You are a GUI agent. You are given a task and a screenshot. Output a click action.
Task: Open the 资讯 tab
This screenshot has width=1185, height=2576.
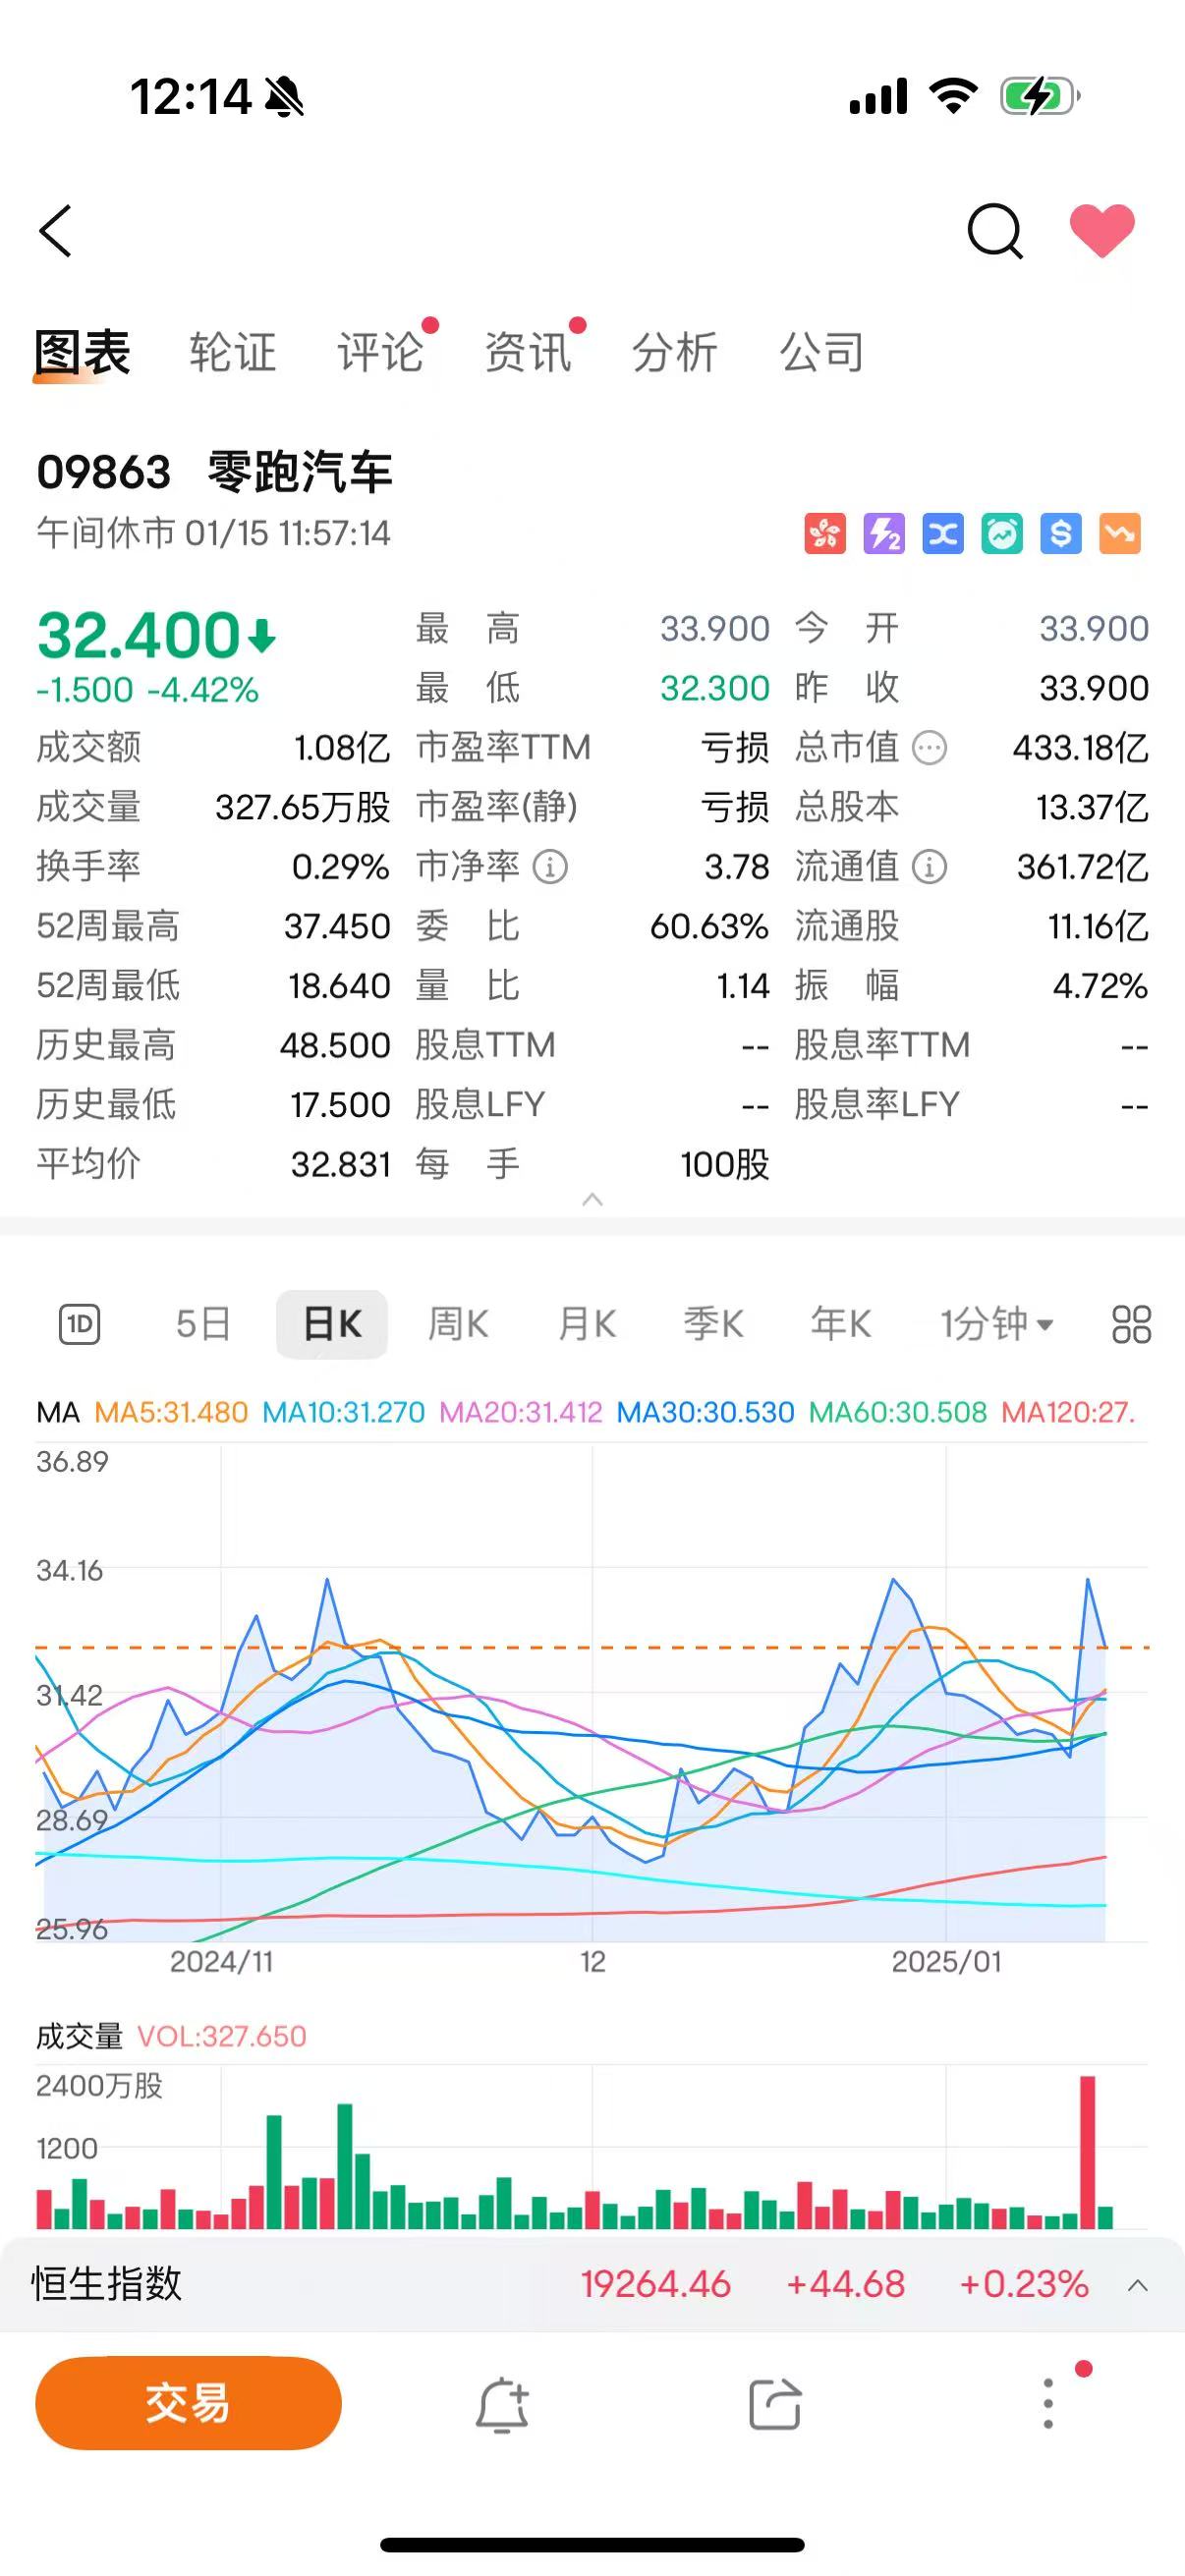coord(528,353)
